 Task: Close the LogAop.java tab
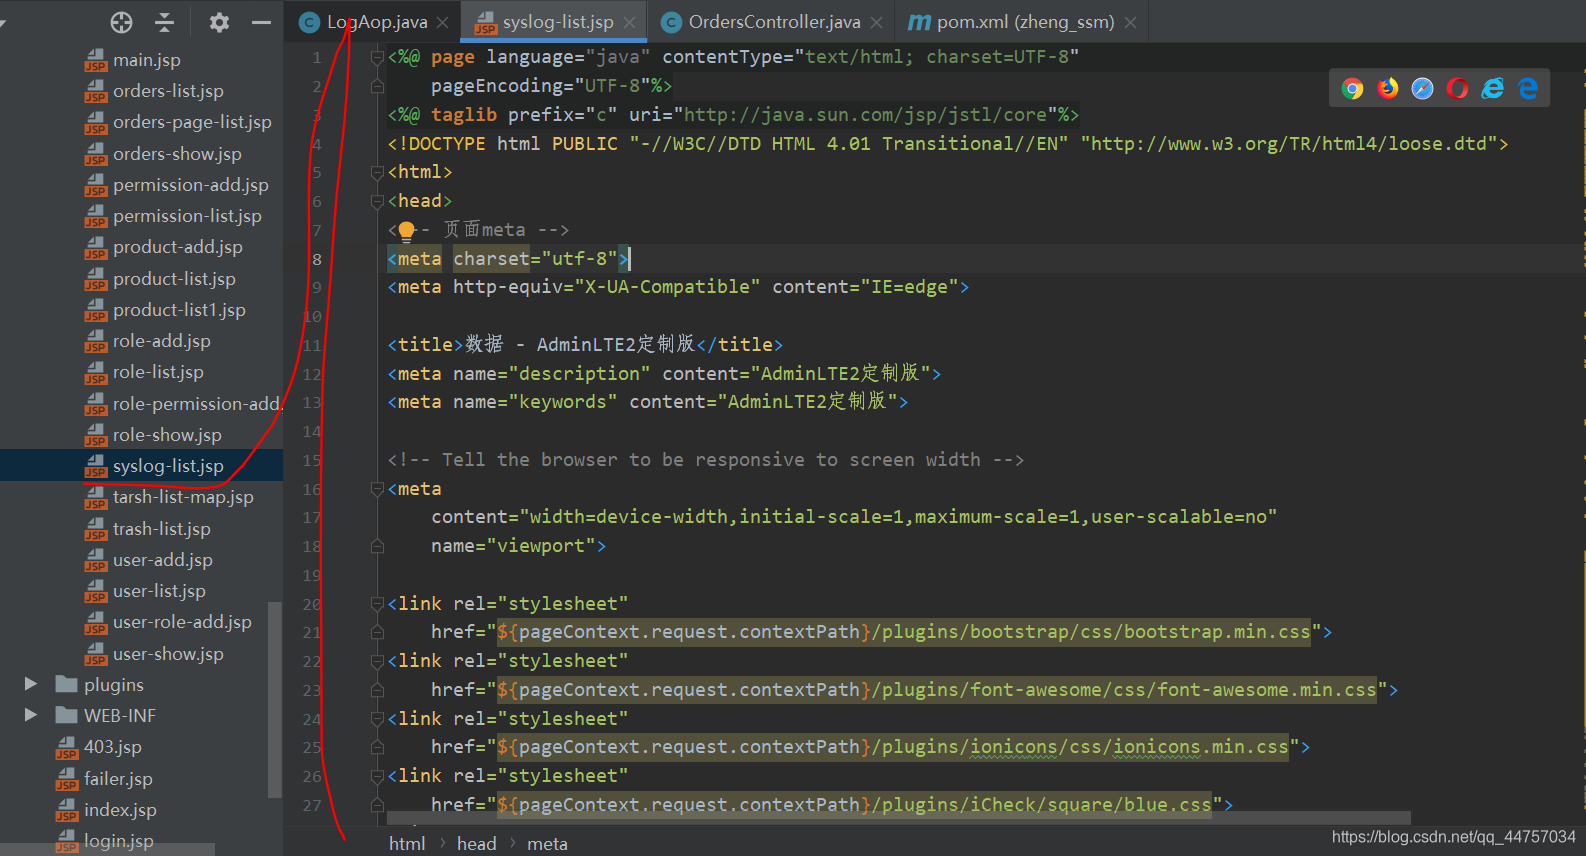pyautogui.click(x=443, y=22)
